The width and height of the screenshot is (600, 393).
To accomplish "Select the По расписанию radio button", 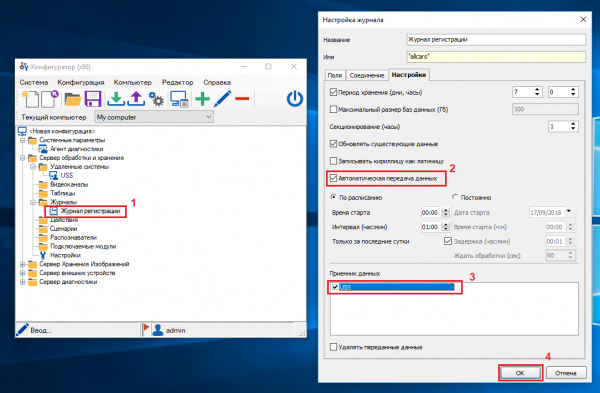I will pyautogui.click(x=333, y=197).
